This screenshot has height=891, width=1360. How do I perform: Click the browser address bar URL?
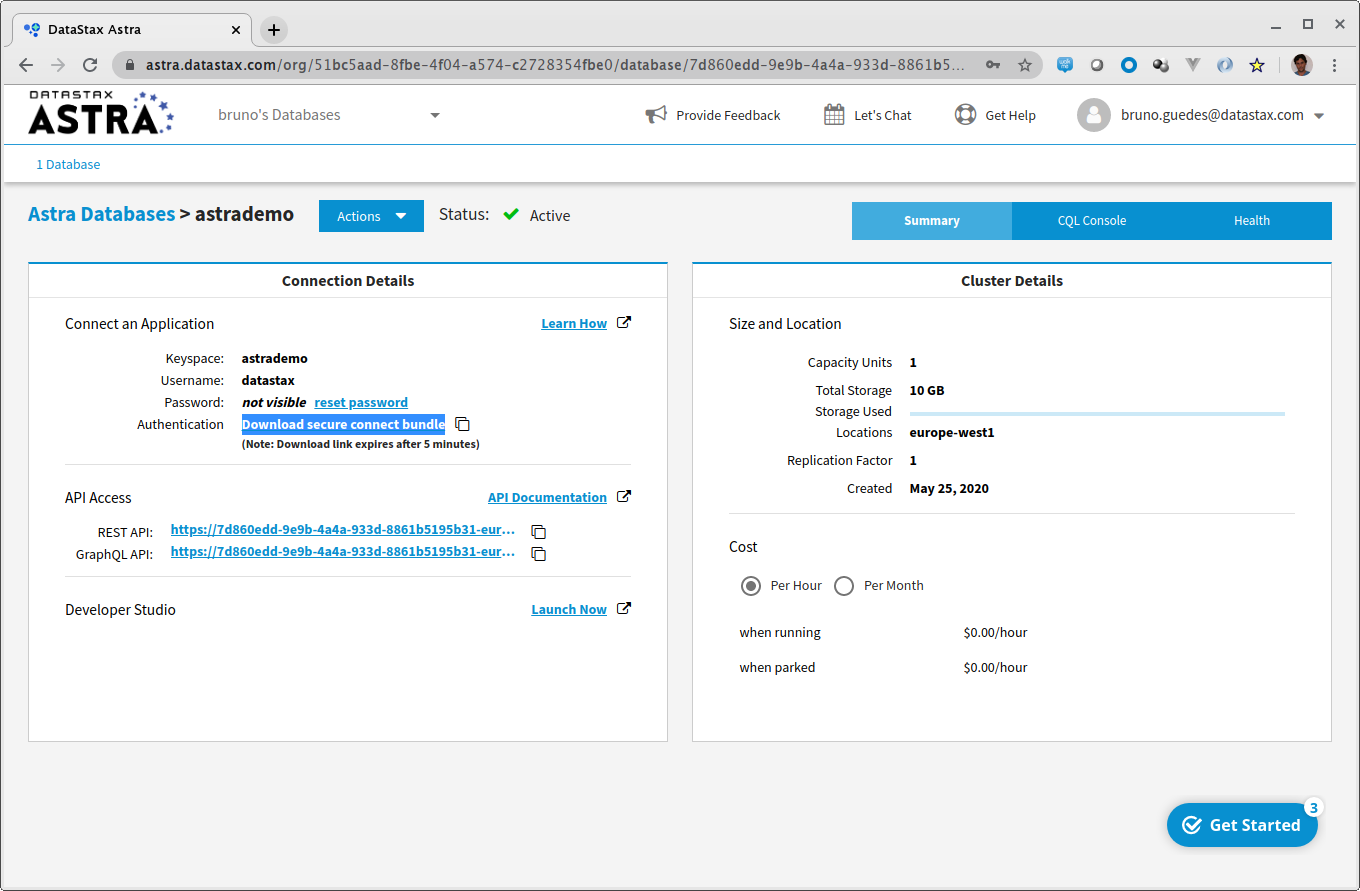(556, 65)
